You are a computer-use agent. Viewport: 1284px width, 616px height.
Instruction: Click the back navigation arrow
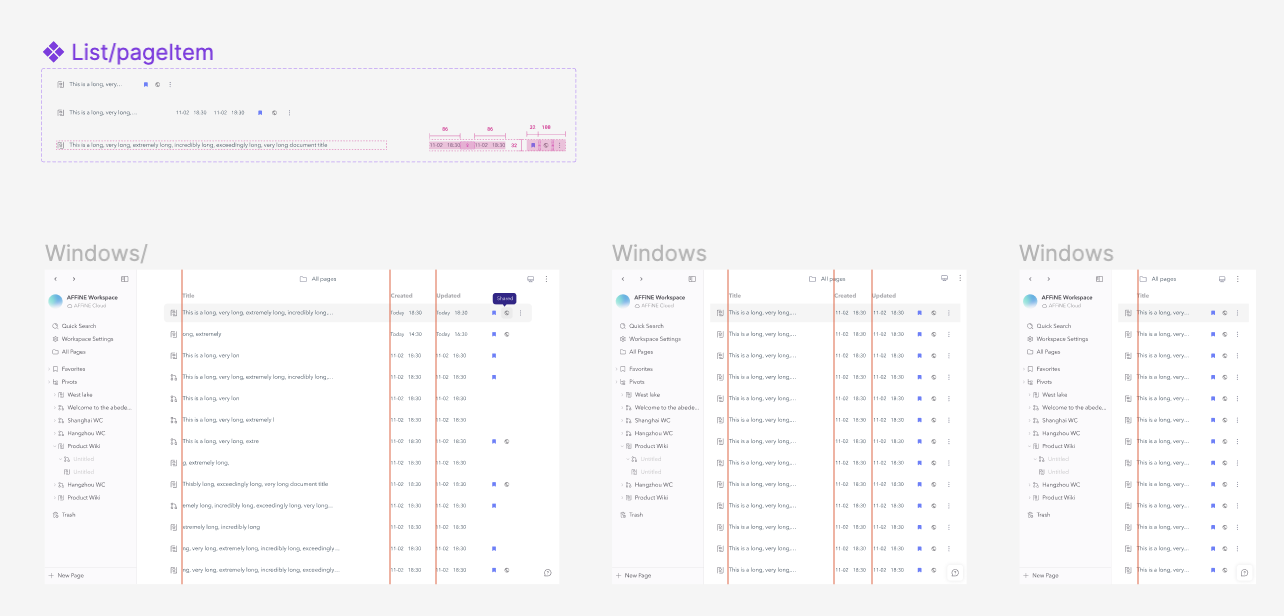[x=55, y=279]
